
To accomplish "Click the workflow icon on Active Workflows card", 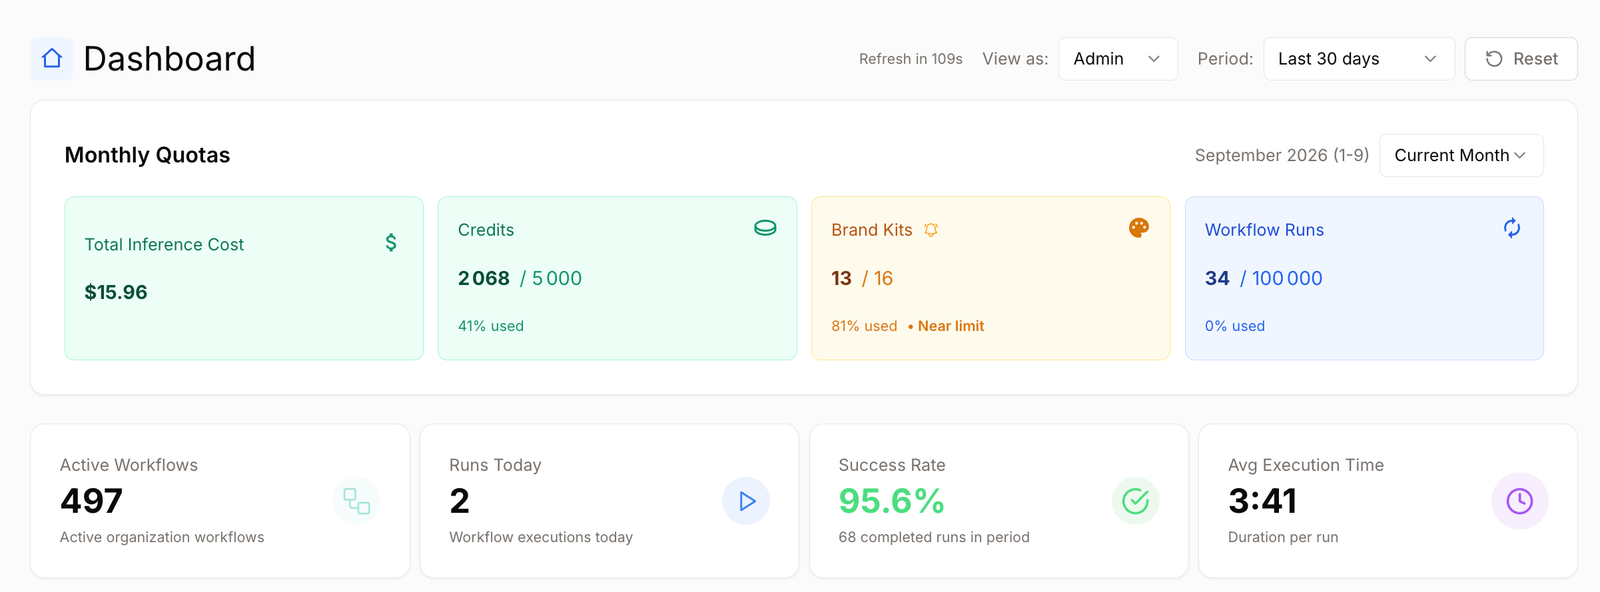I will pyautogui.click(x=357, y=501).
